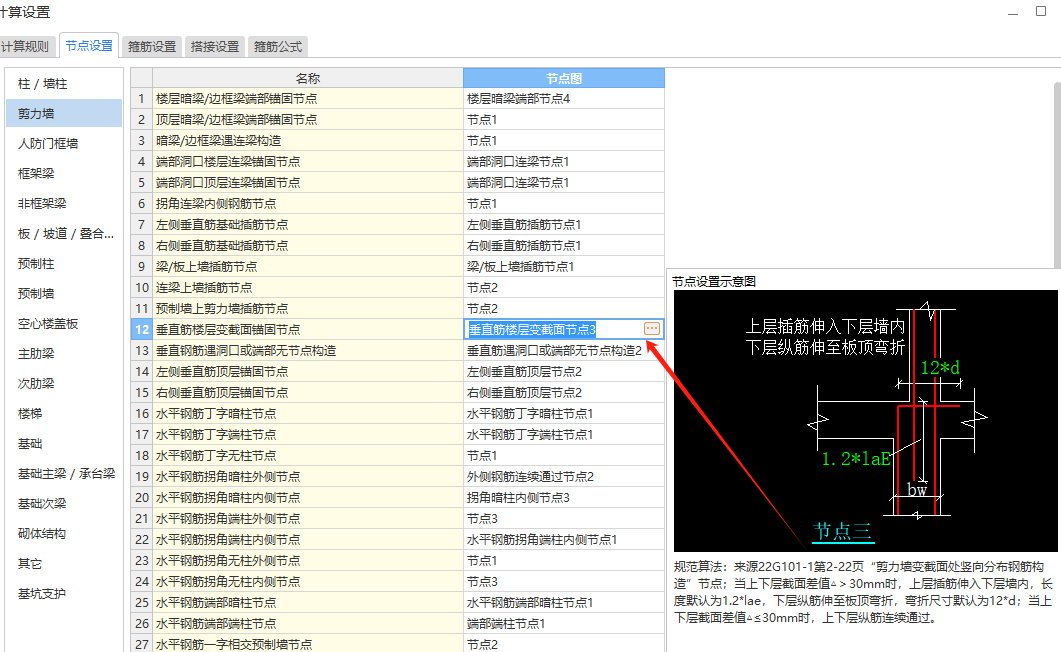Select 预制柱 category

click(64, 264)
